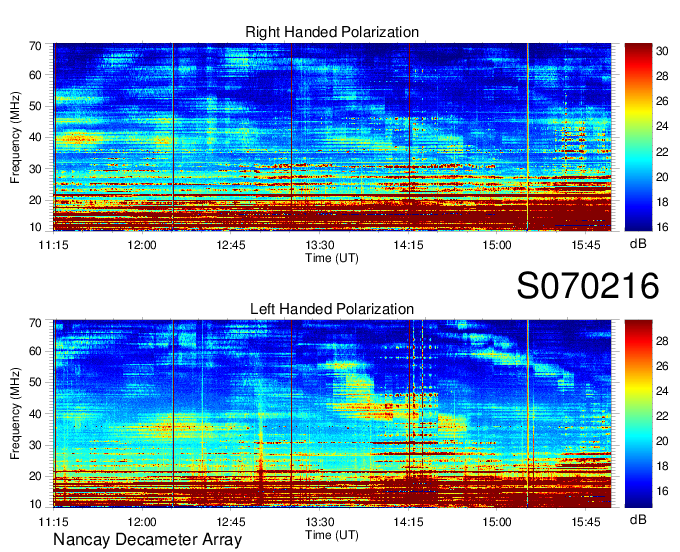Click the 'Nancay Decameter Array' caption
The image size is (680, 552).
coord(147,540)
